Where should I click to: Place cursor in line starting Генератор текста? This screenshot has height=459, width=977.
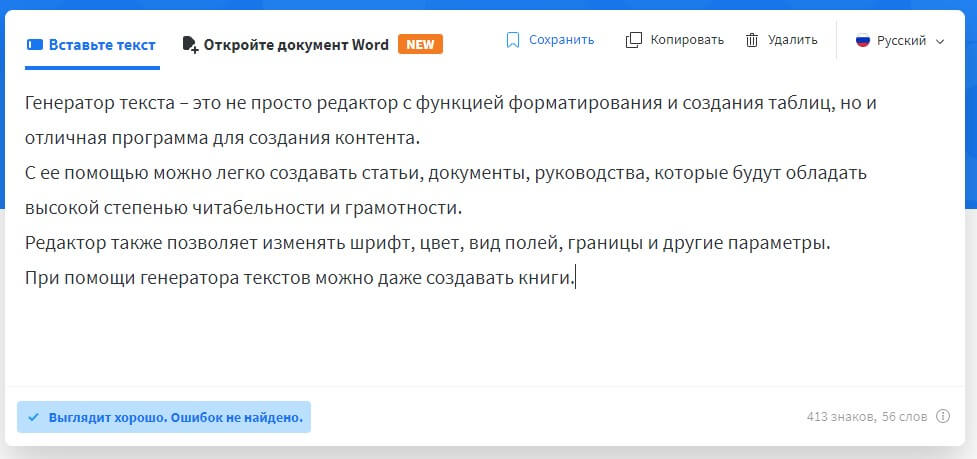pos(450,103)
